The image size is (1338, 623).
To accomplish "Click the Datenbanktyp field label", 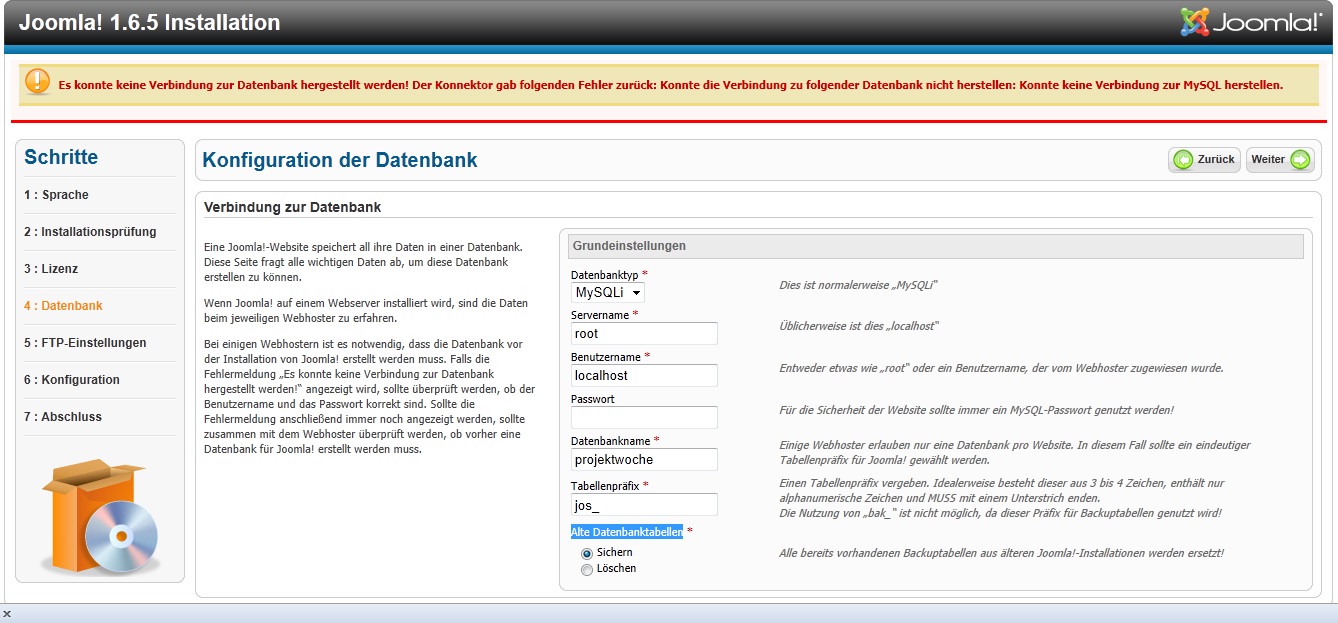I will pyautogui.click(x=605, y=274).
